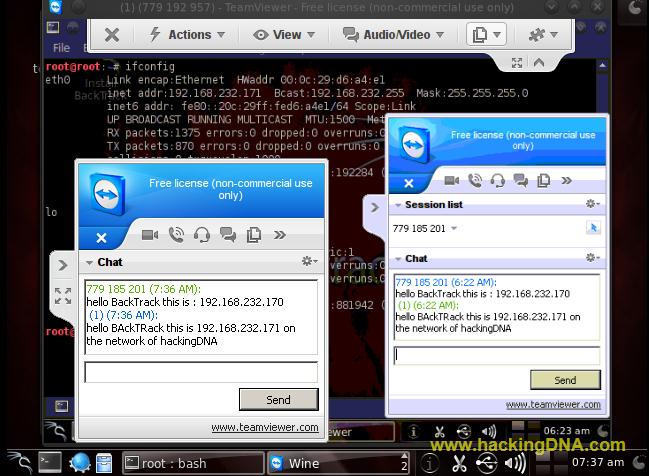
Task: Open the Actions menu in TeamViewer toolbar
Action: pos(187,35)
